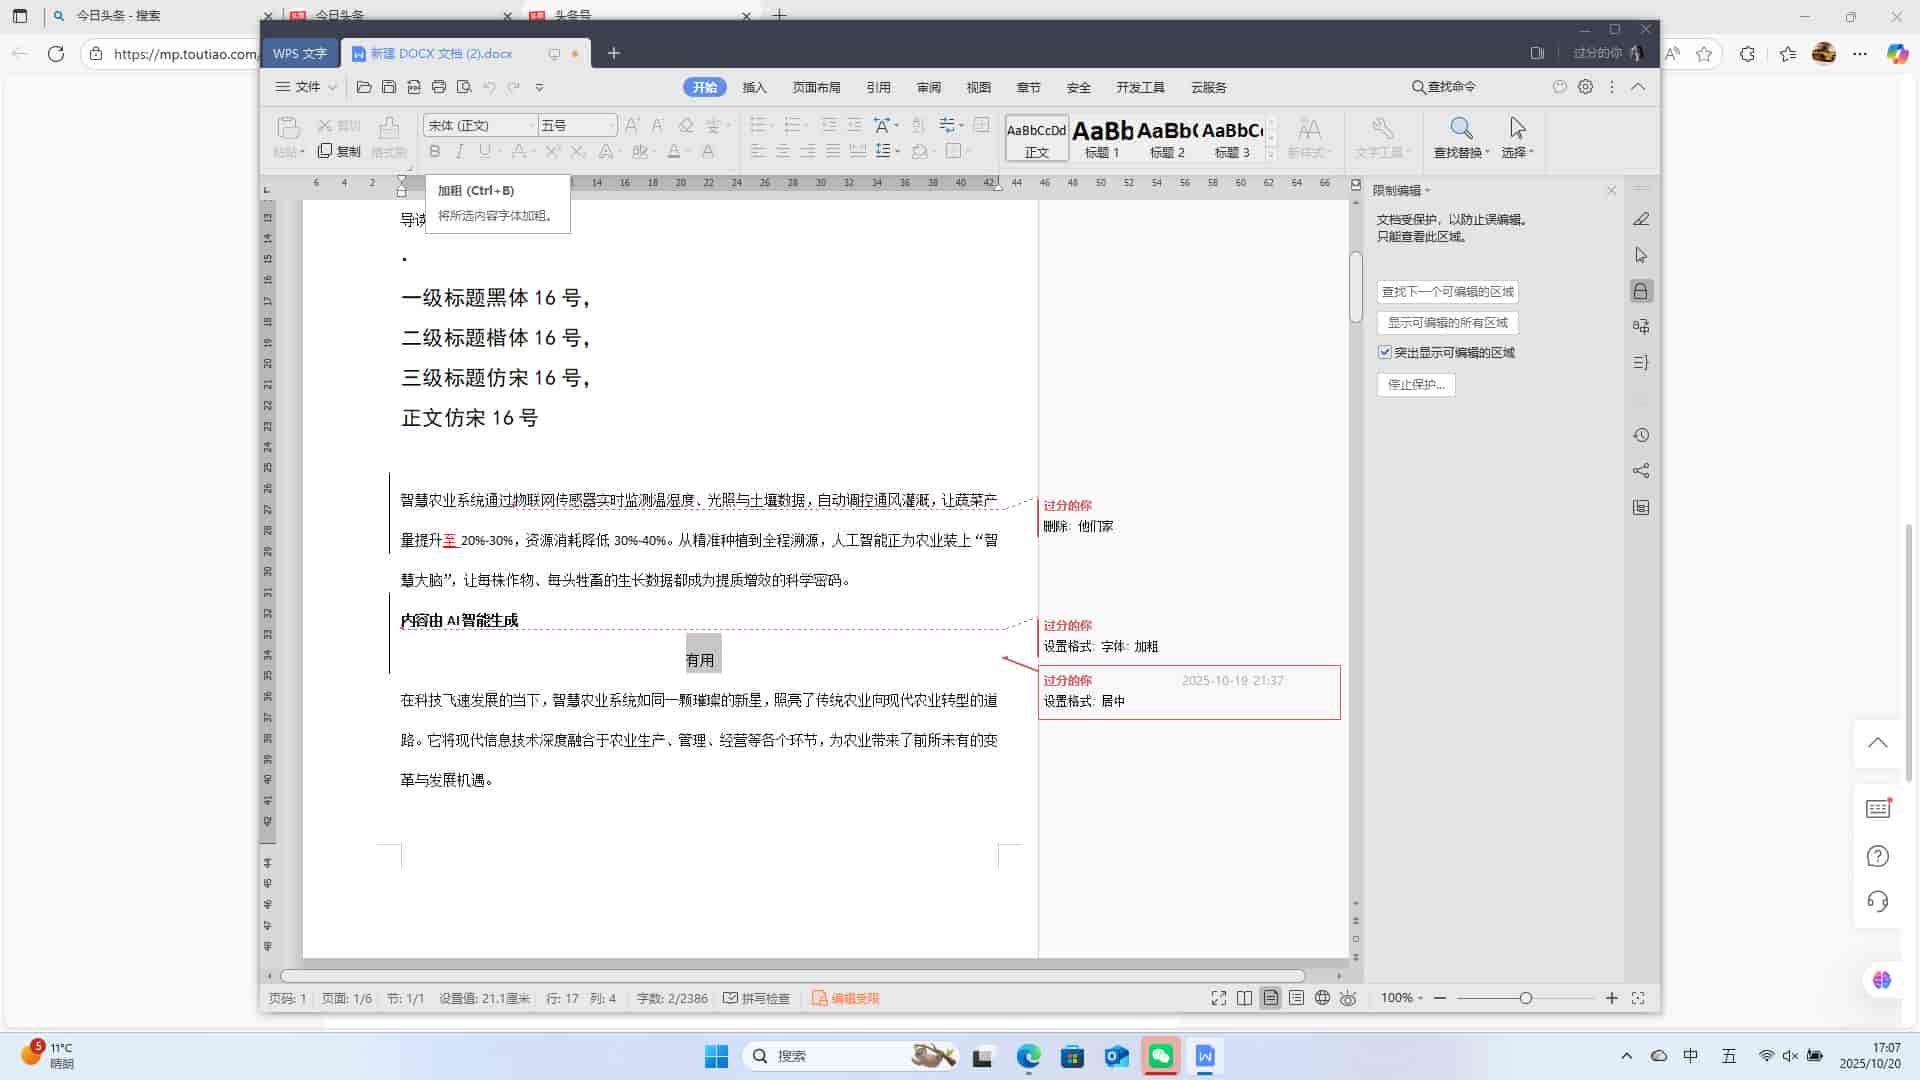Switch to 页面布局 ribbon tab
This screenshot has height=1080, width=1920.
coord(816,88)
